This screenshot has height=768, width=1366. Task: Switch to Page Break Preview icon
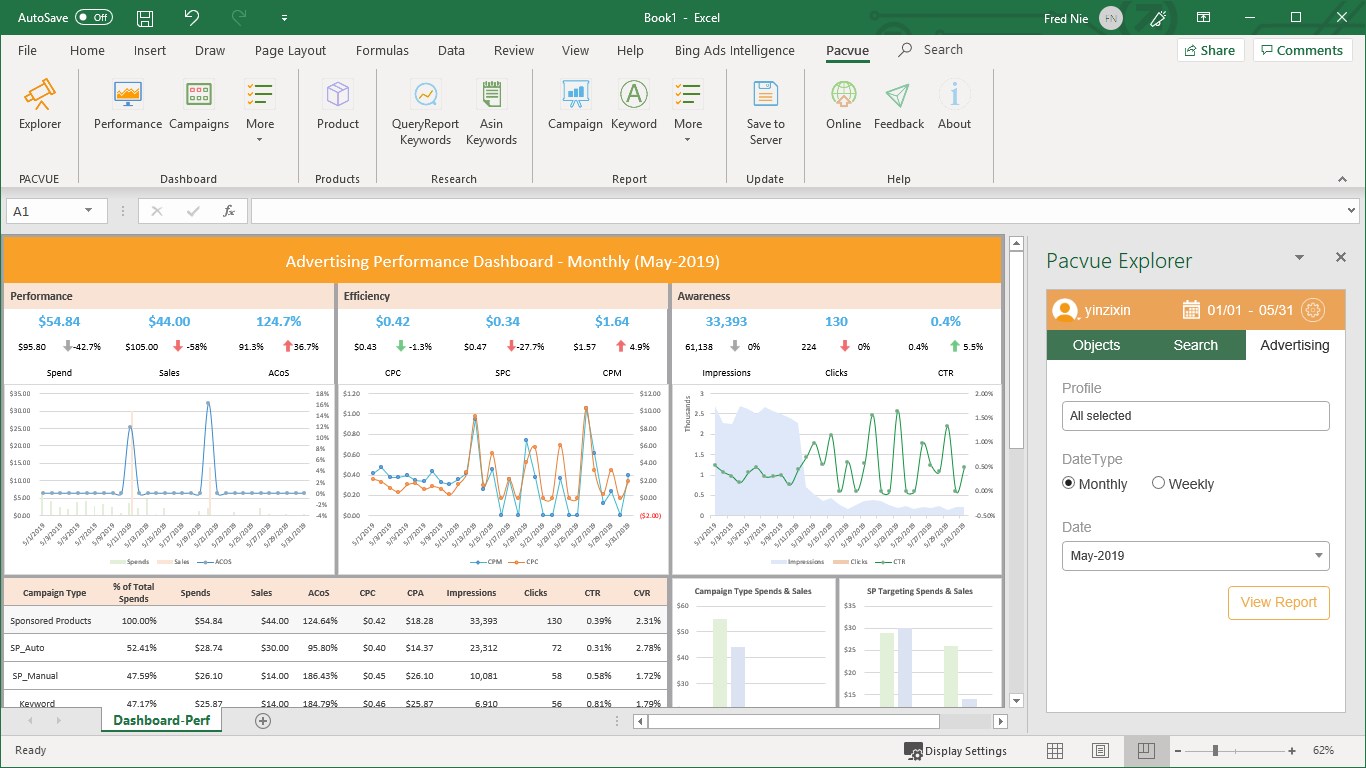click(1146, 751)
